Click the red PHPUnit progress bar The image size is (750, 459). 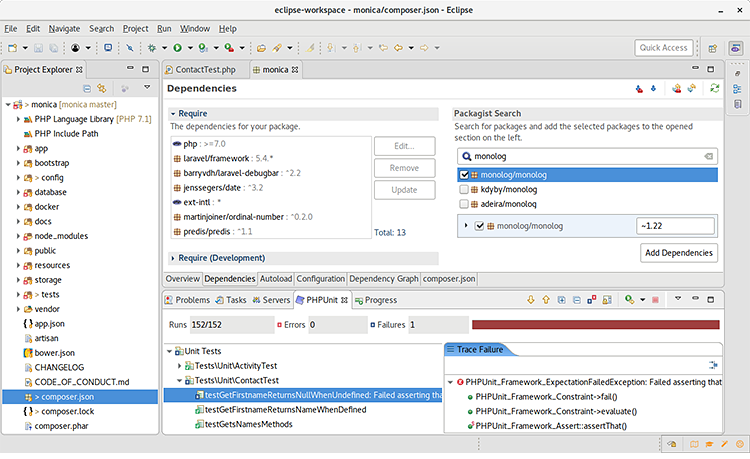pyautogui.click(x=594, y=324)
